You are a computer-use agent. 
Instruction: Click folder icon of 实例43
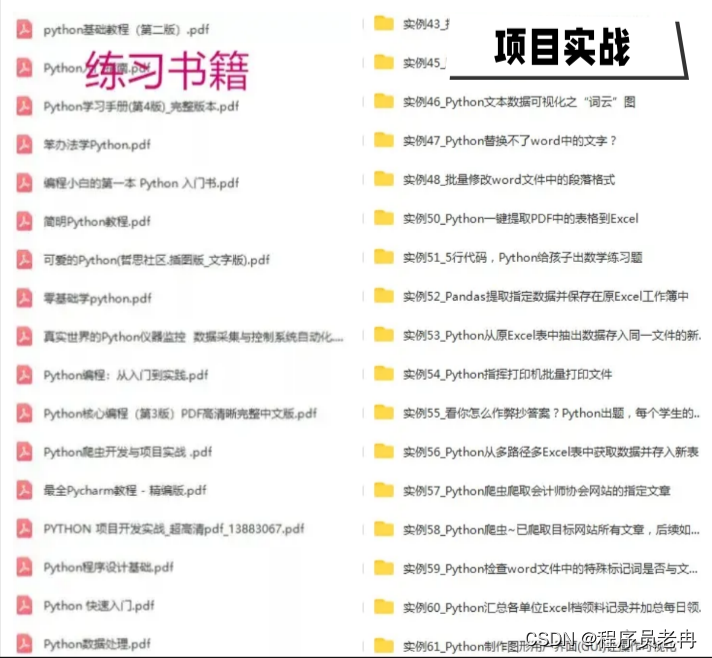pos(384,23)
